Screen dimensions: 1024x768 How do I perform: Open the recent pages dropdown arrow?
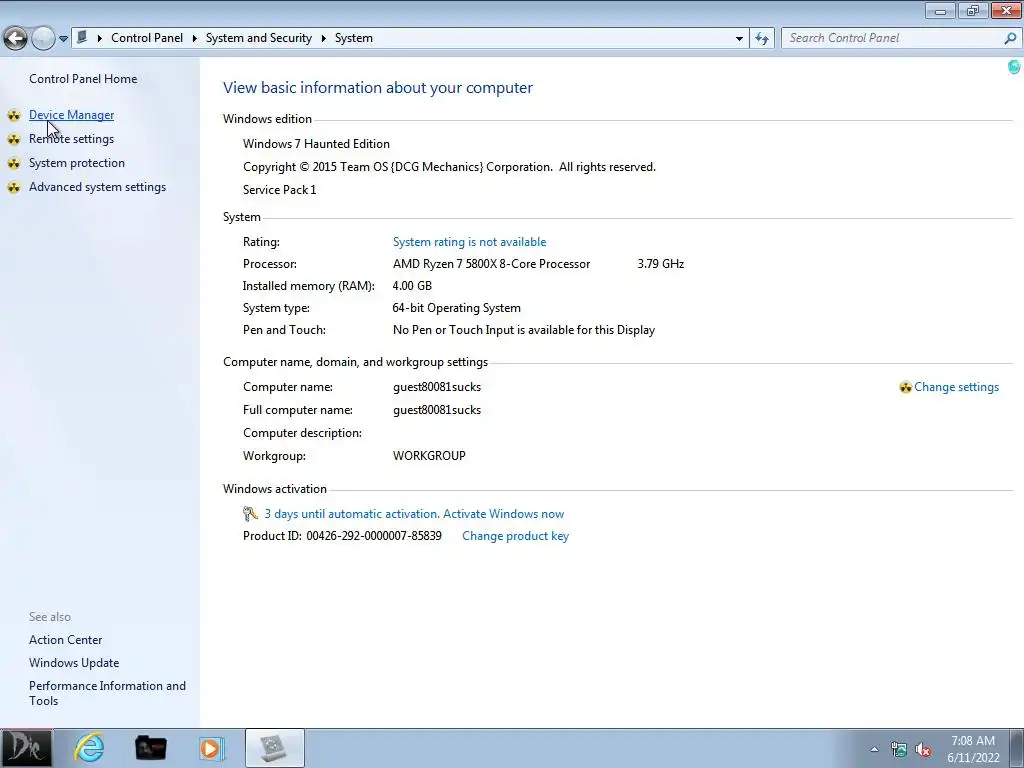tap(63, 39)
